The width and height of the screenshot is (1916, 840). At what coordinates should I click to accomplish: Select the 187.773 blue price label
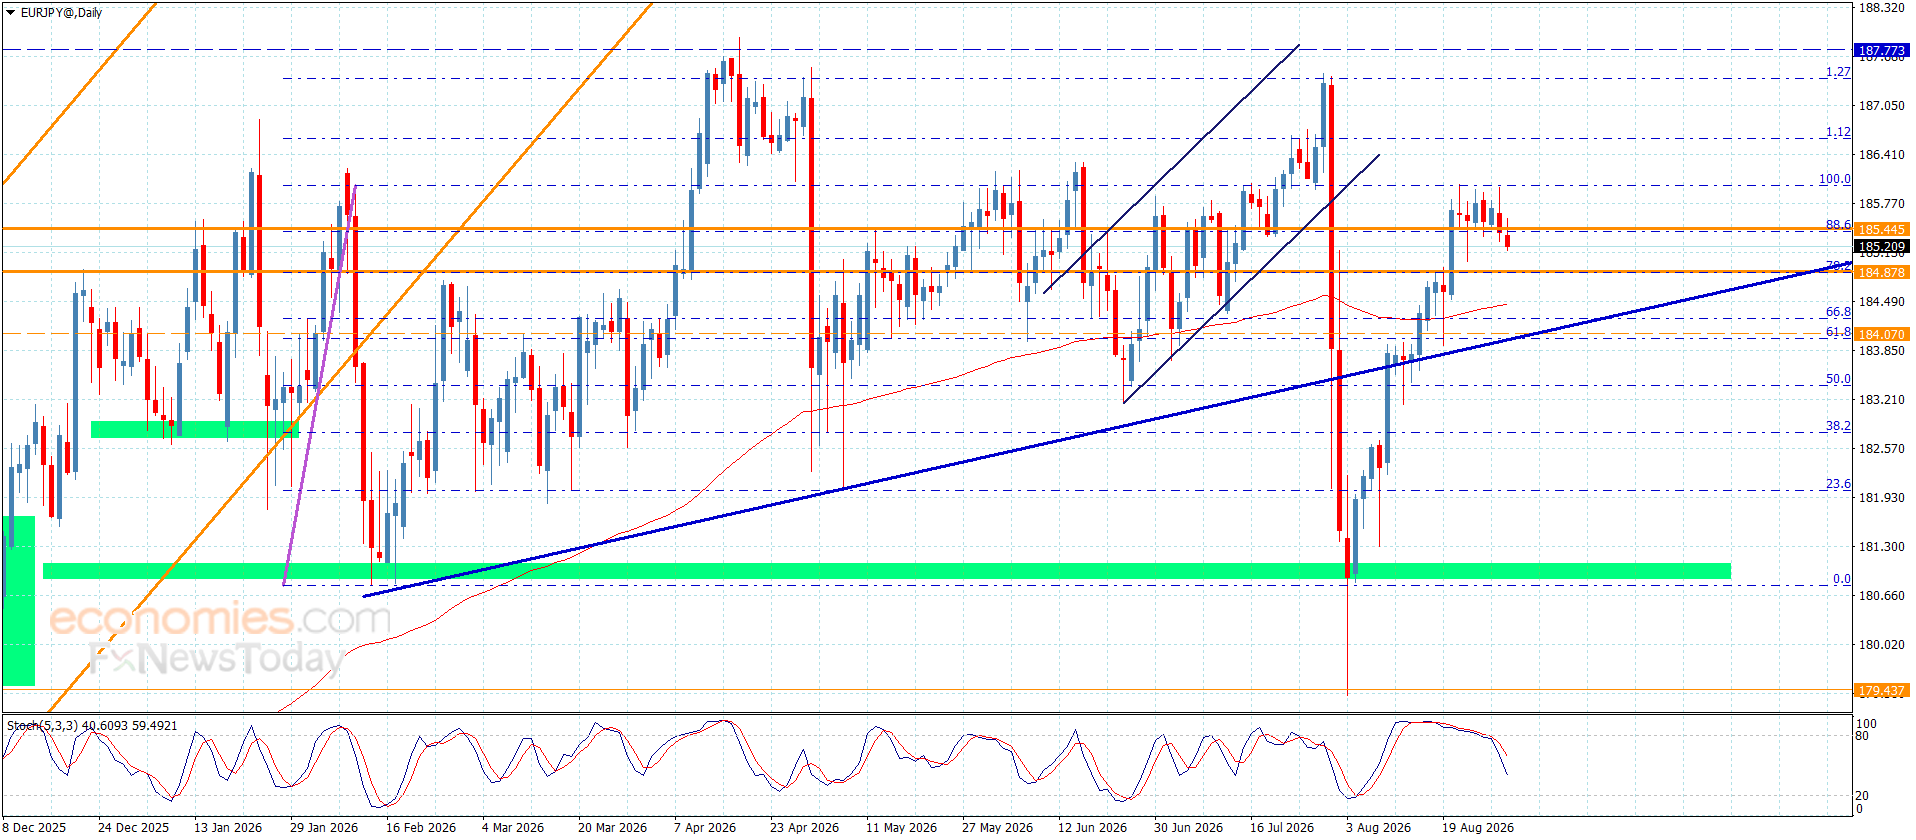click(x=1881, y=50)
